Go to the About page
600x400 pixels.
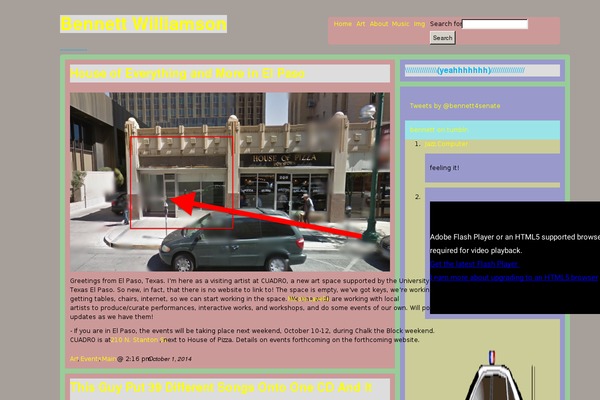point(379,24)
